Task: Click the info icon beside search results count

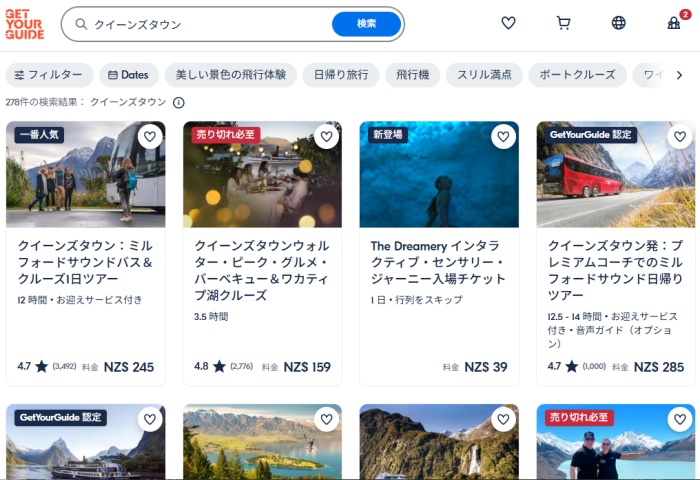Action: coord(179,102)
